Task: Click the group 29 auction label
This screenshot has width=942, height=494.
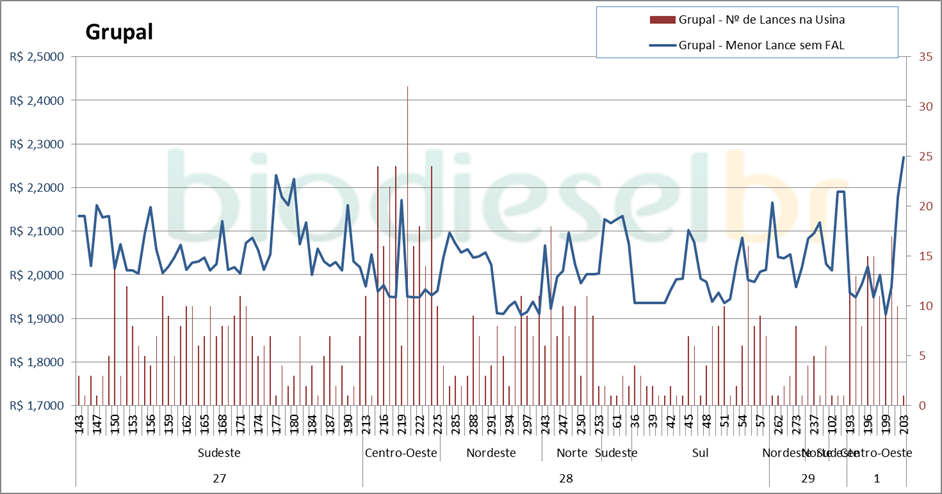Action: coord(807,478)
